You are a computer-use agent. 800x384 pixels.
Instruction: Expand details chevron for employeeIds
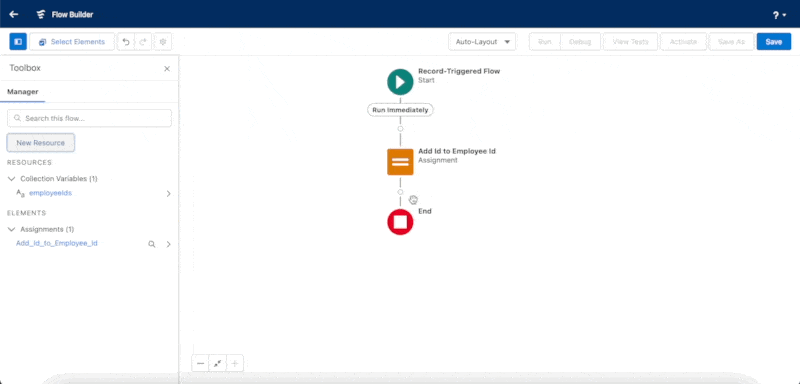pyautogui.click(x=168, y=194)
